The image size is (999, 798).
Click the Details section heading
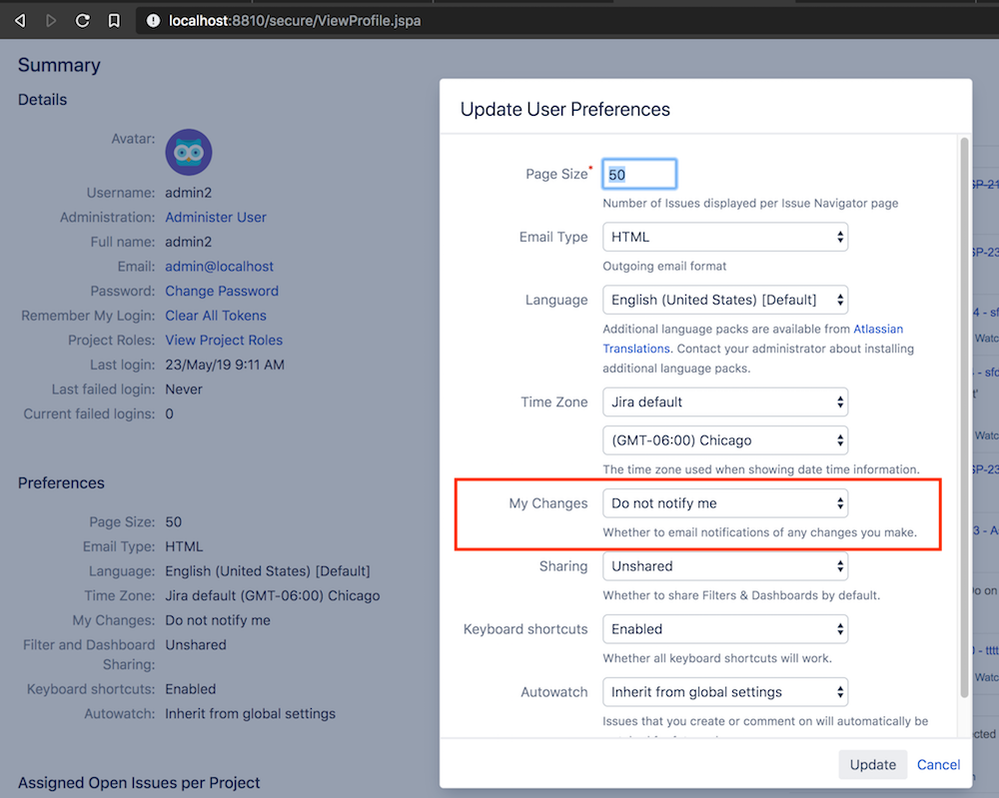[x=42, y=99]
